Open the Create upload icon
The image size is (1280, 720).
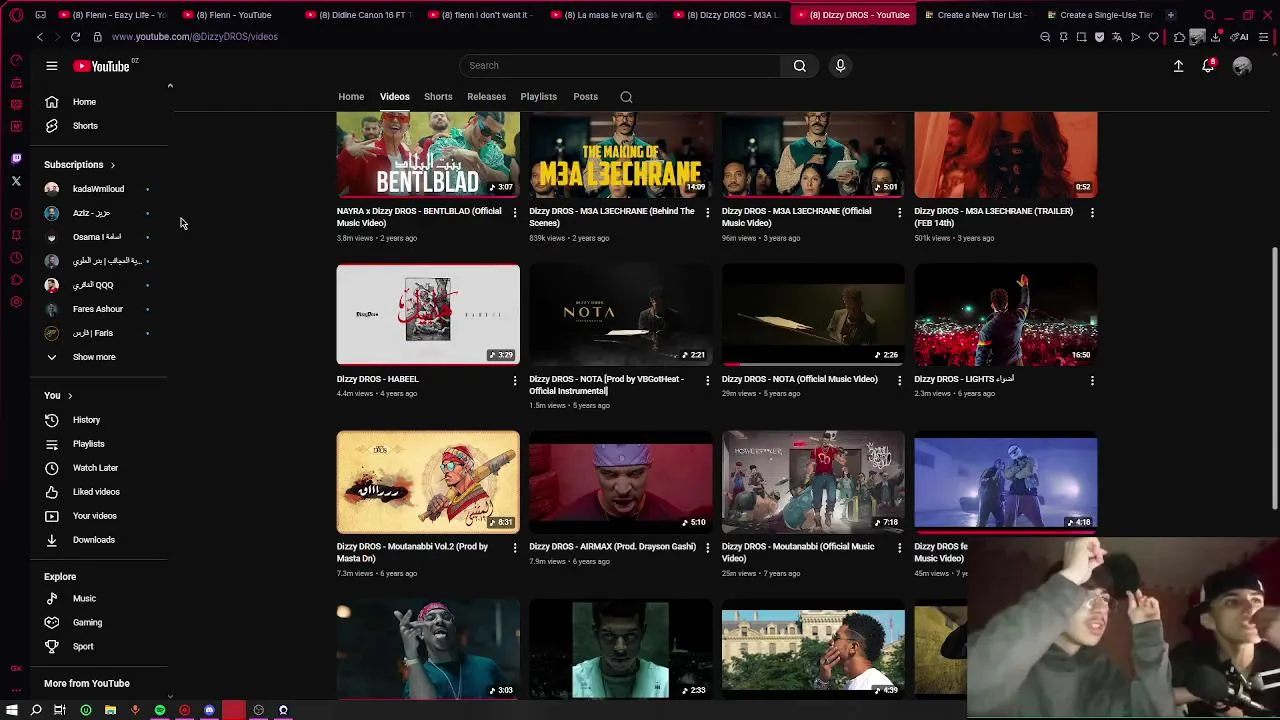click(x=1178, y=66)
